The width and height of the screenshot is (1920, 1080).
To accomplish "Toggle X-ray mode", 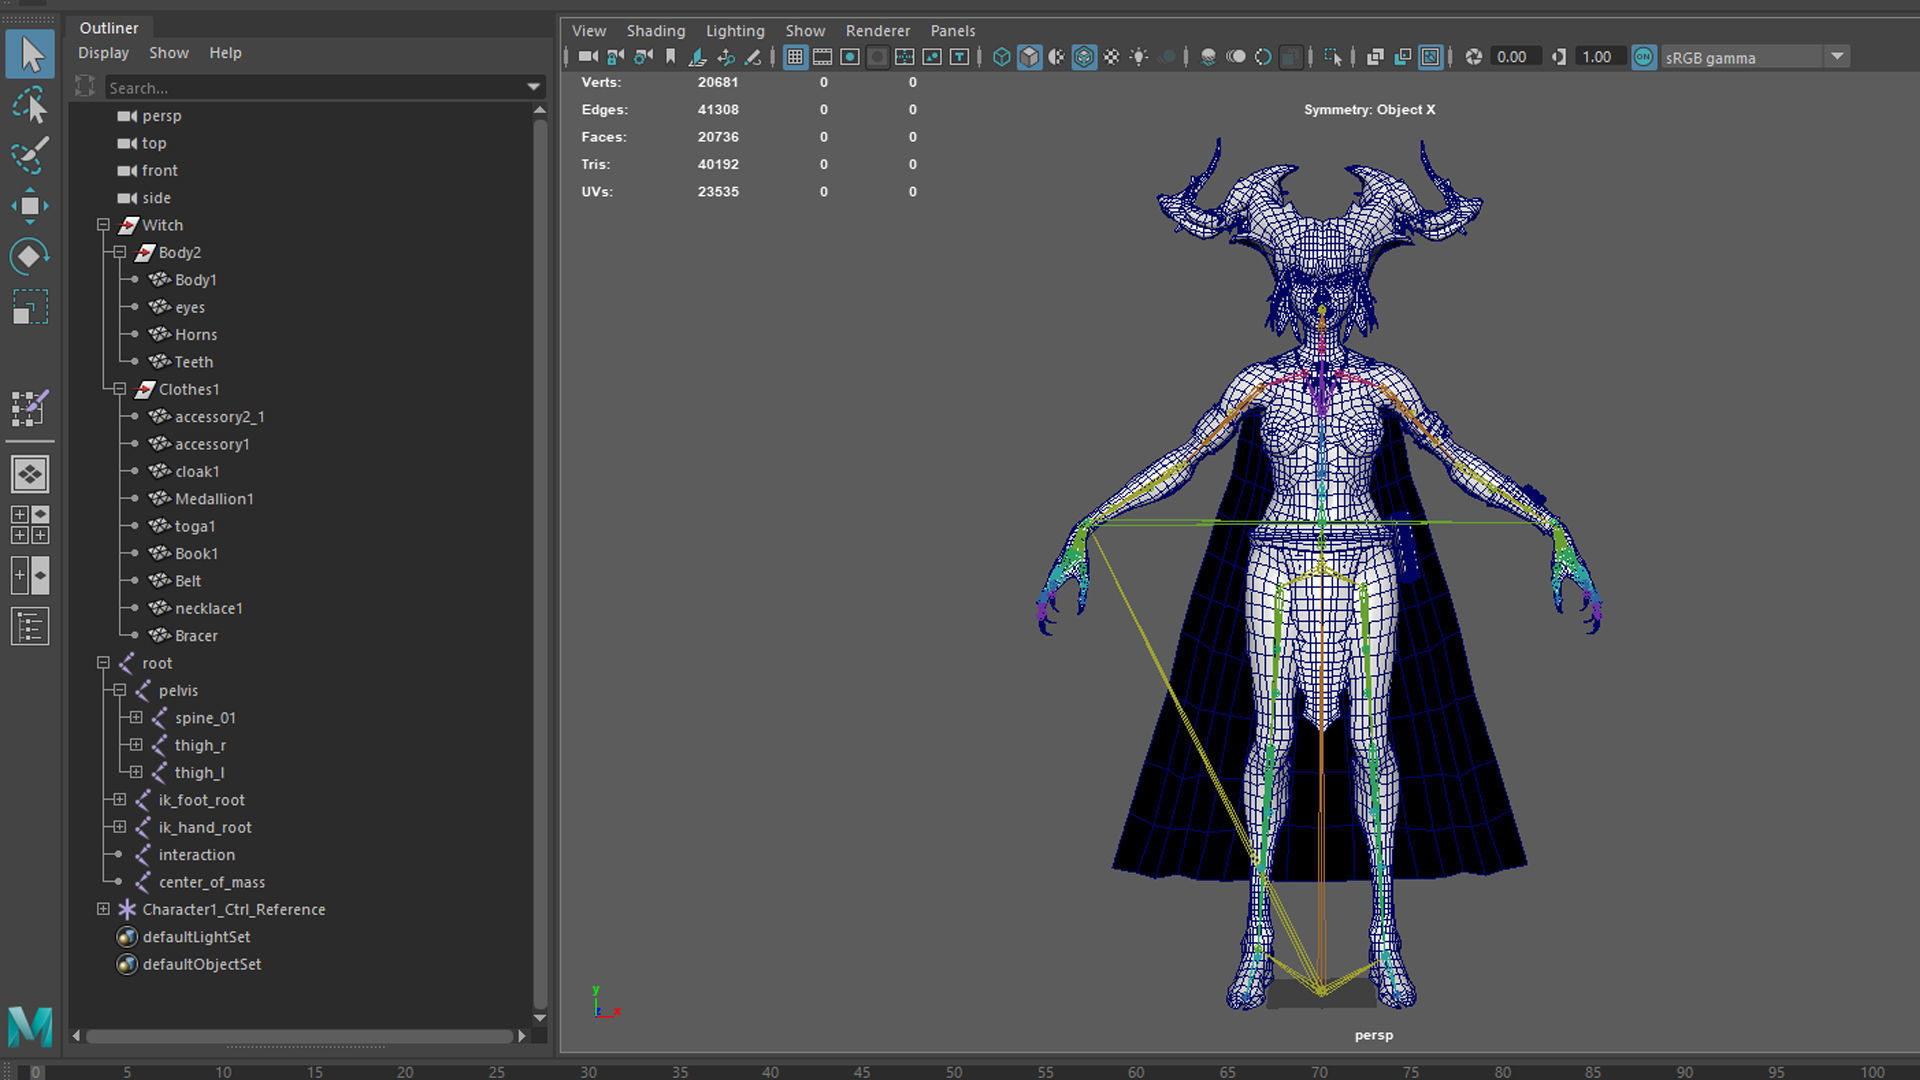I will coord(1375,57).
